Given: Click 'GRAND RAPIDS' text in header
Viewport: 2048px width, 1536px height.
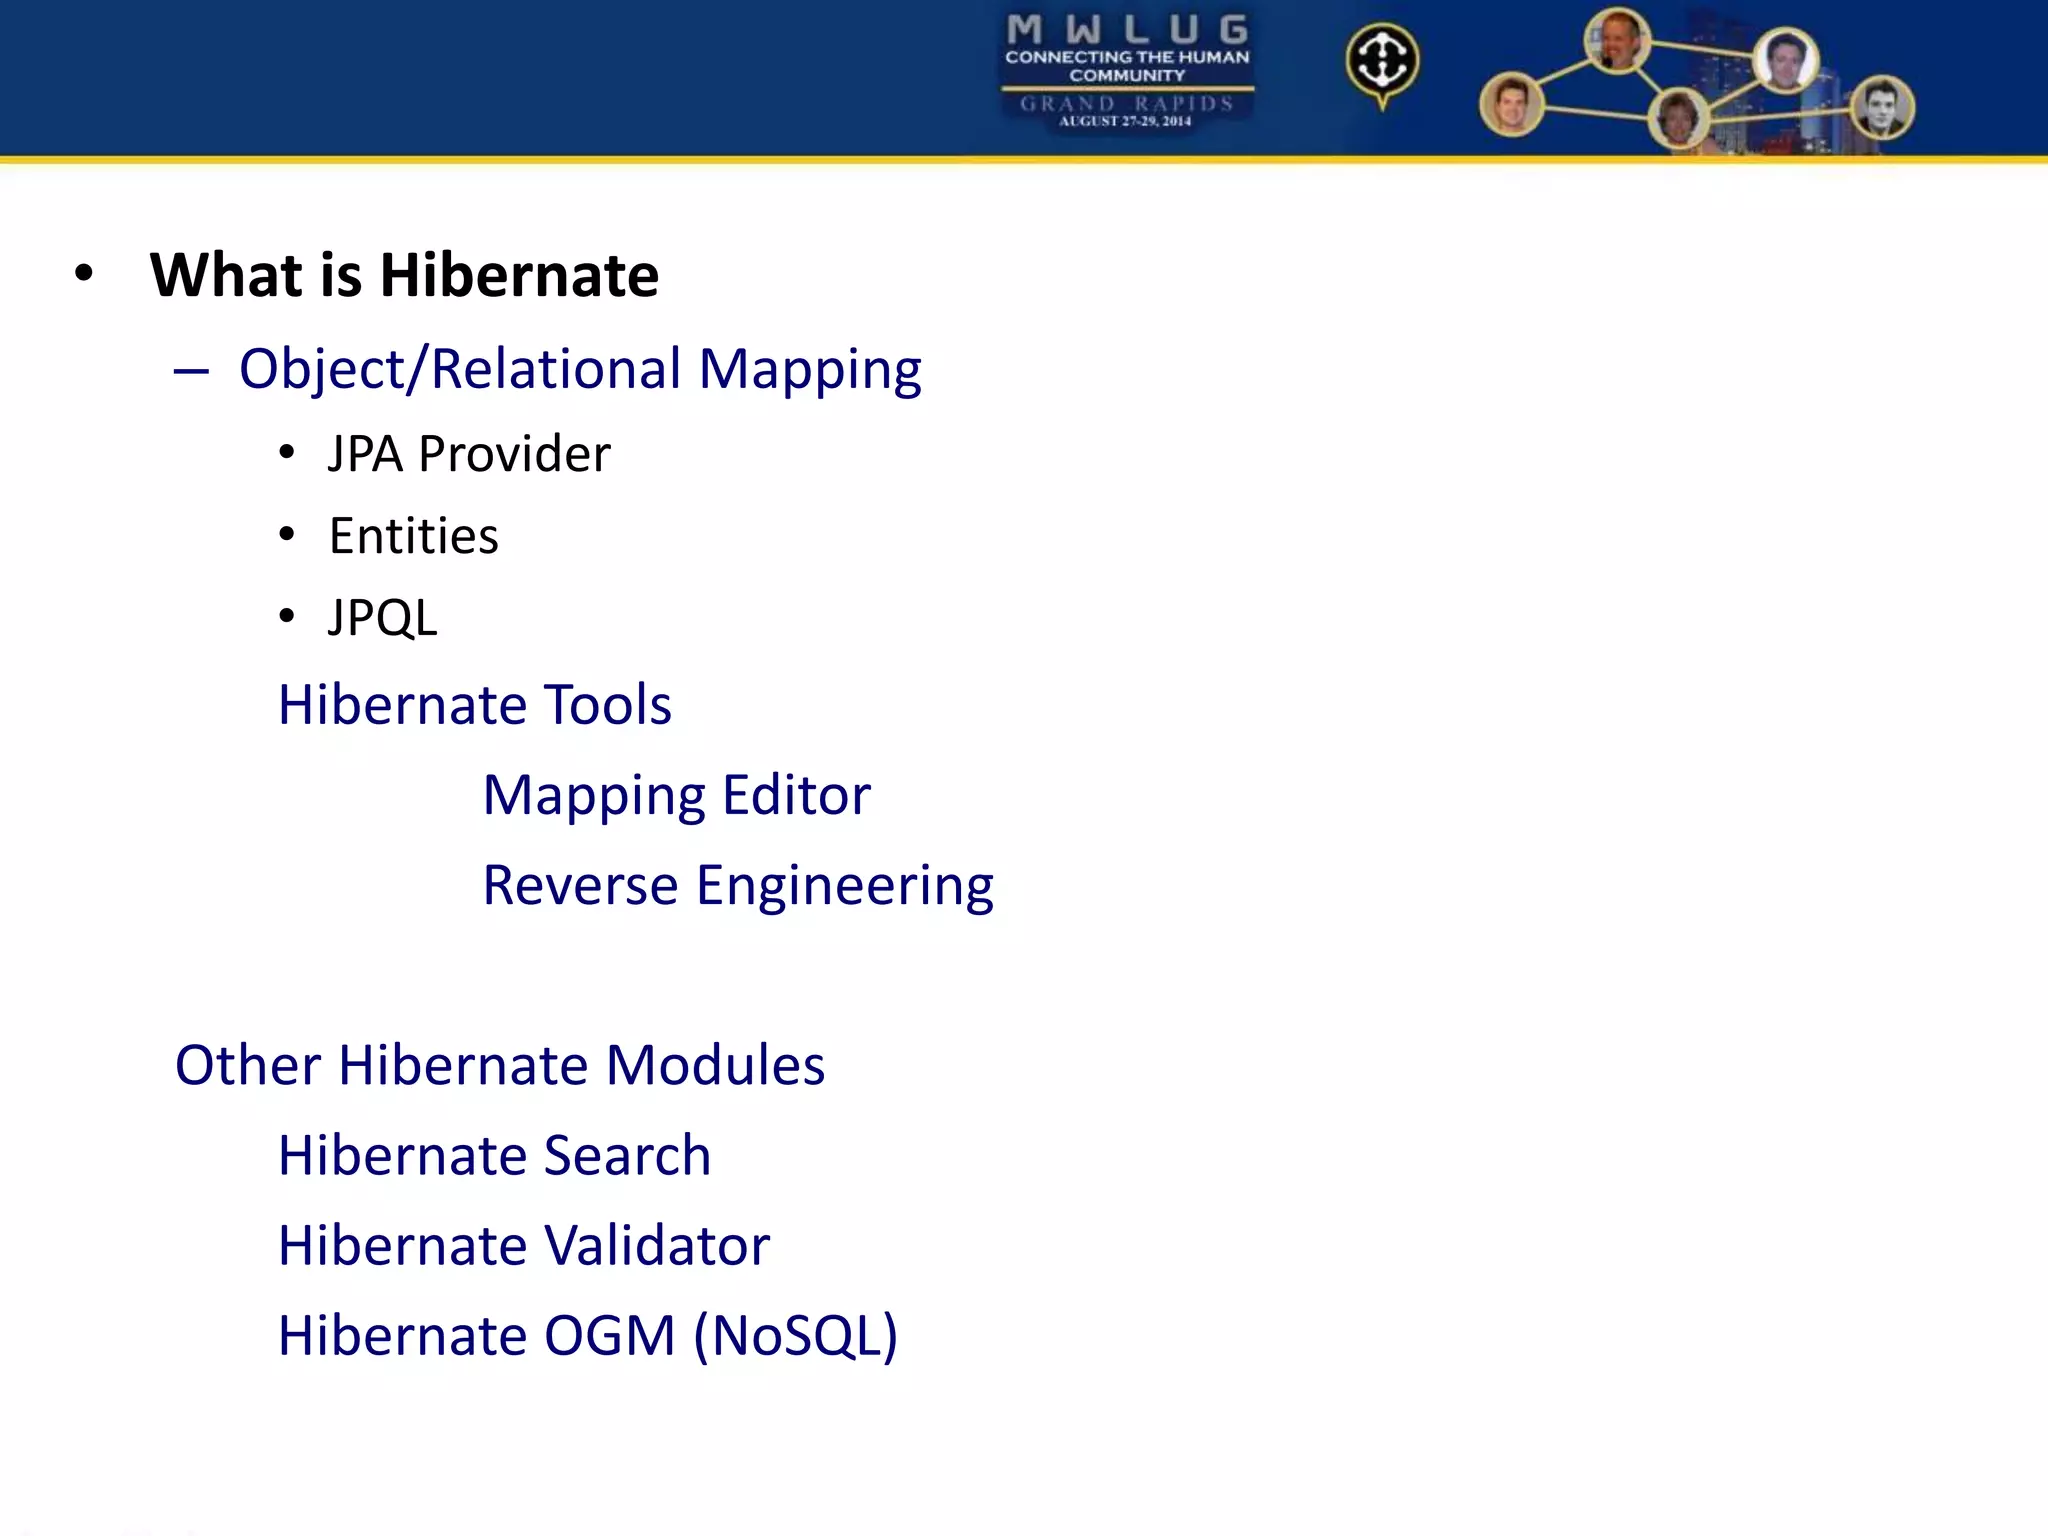Looking at the screenshot, I should pos(1127,103).
